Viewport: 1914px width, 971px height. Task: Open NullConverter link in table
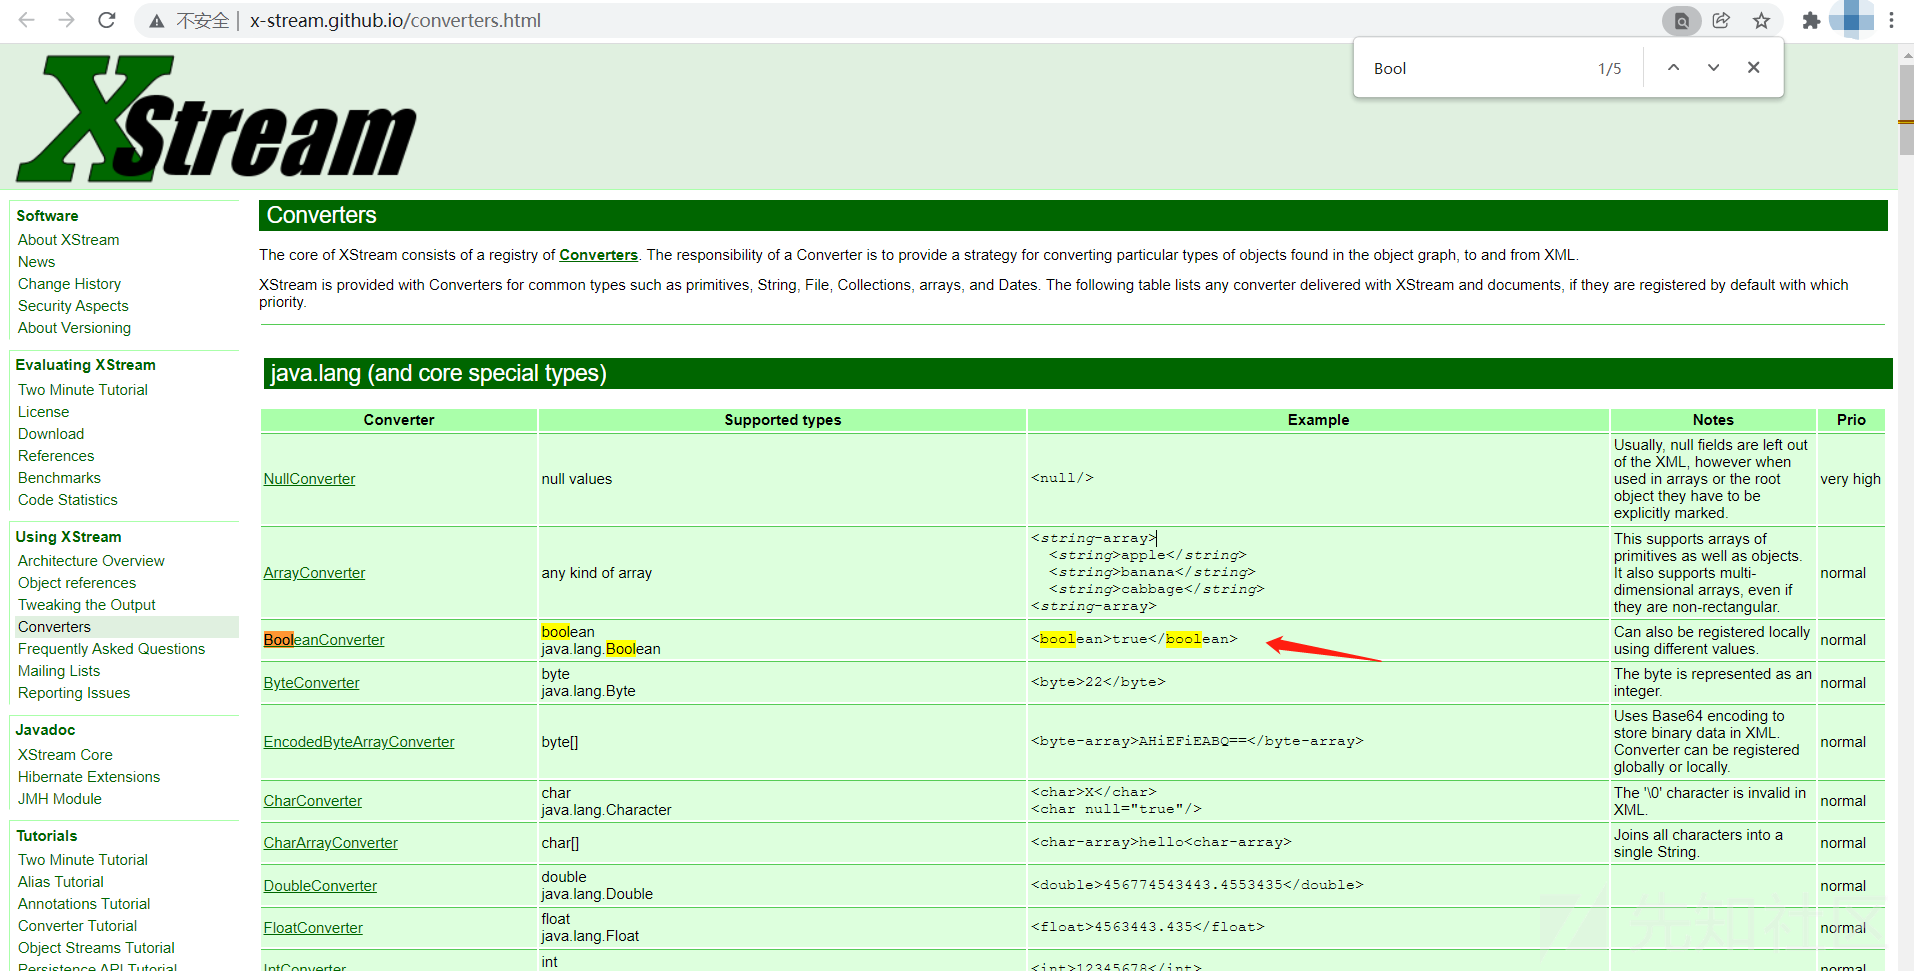(309, 479)
